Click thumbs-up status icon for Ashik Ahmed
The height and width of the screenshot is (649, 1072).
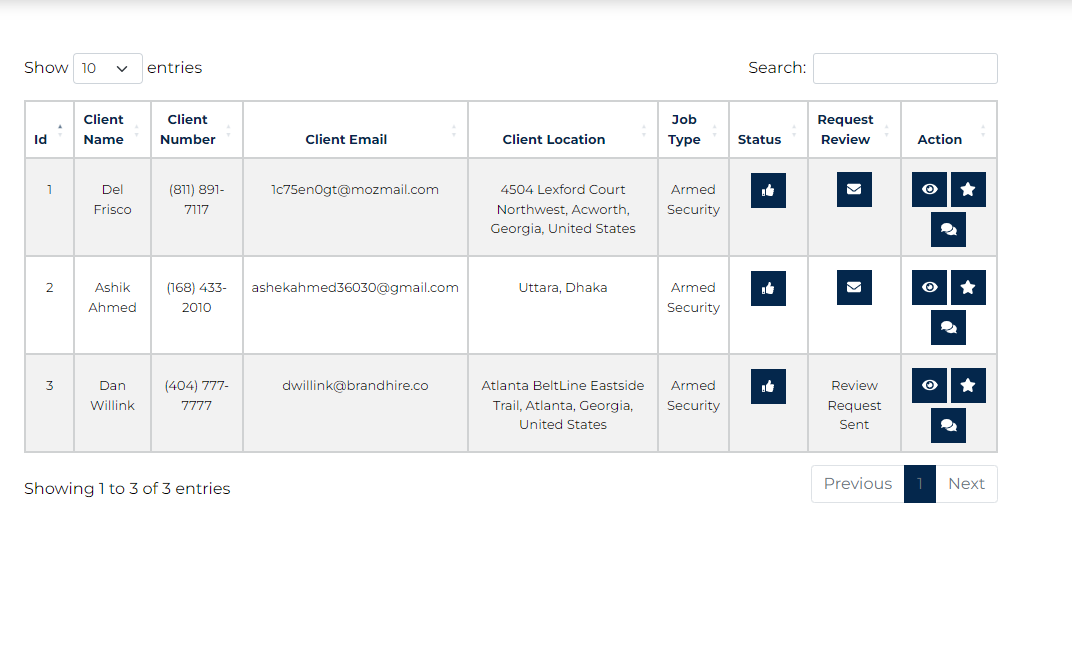click(768, 288)
